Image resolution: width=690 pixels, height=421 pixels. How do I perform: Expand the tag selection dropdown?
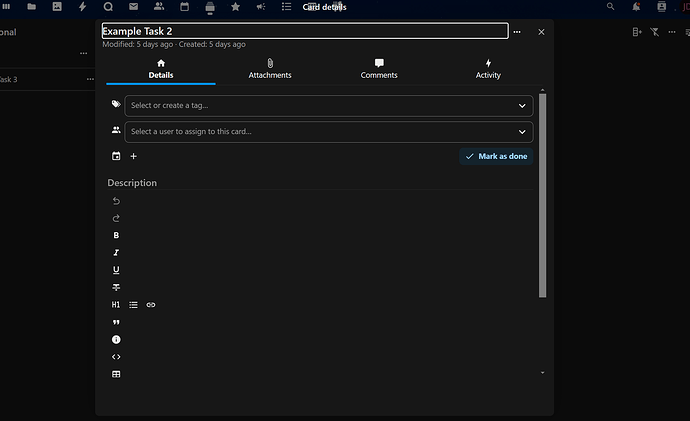(522, 105)
